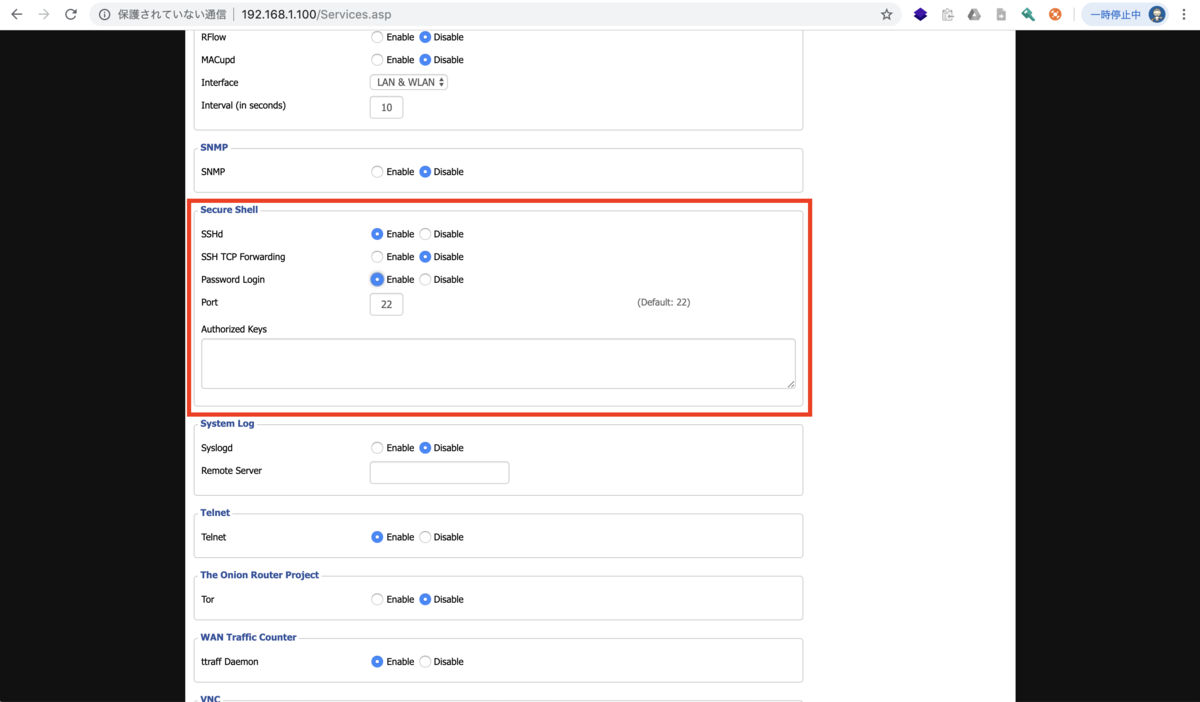This screenshot has height=702, width=1200.
Task: Select Enable for MACupd
Action: click(377, 60)
